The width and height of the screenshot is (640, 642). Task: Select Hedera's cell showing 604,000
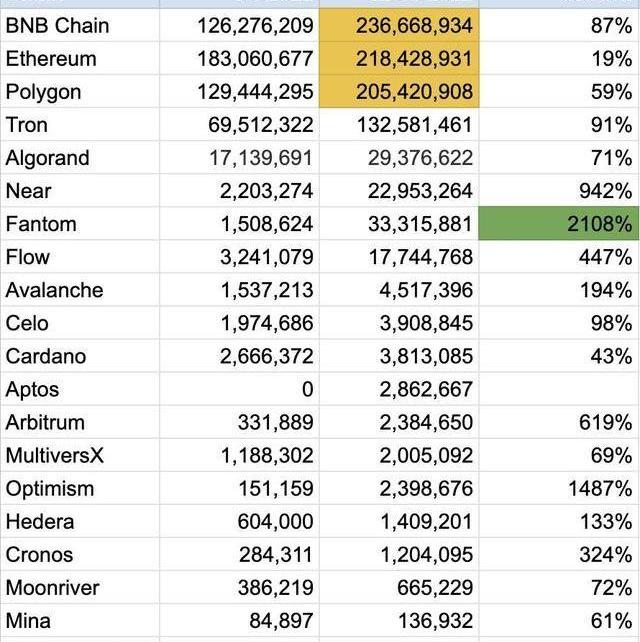239,522
